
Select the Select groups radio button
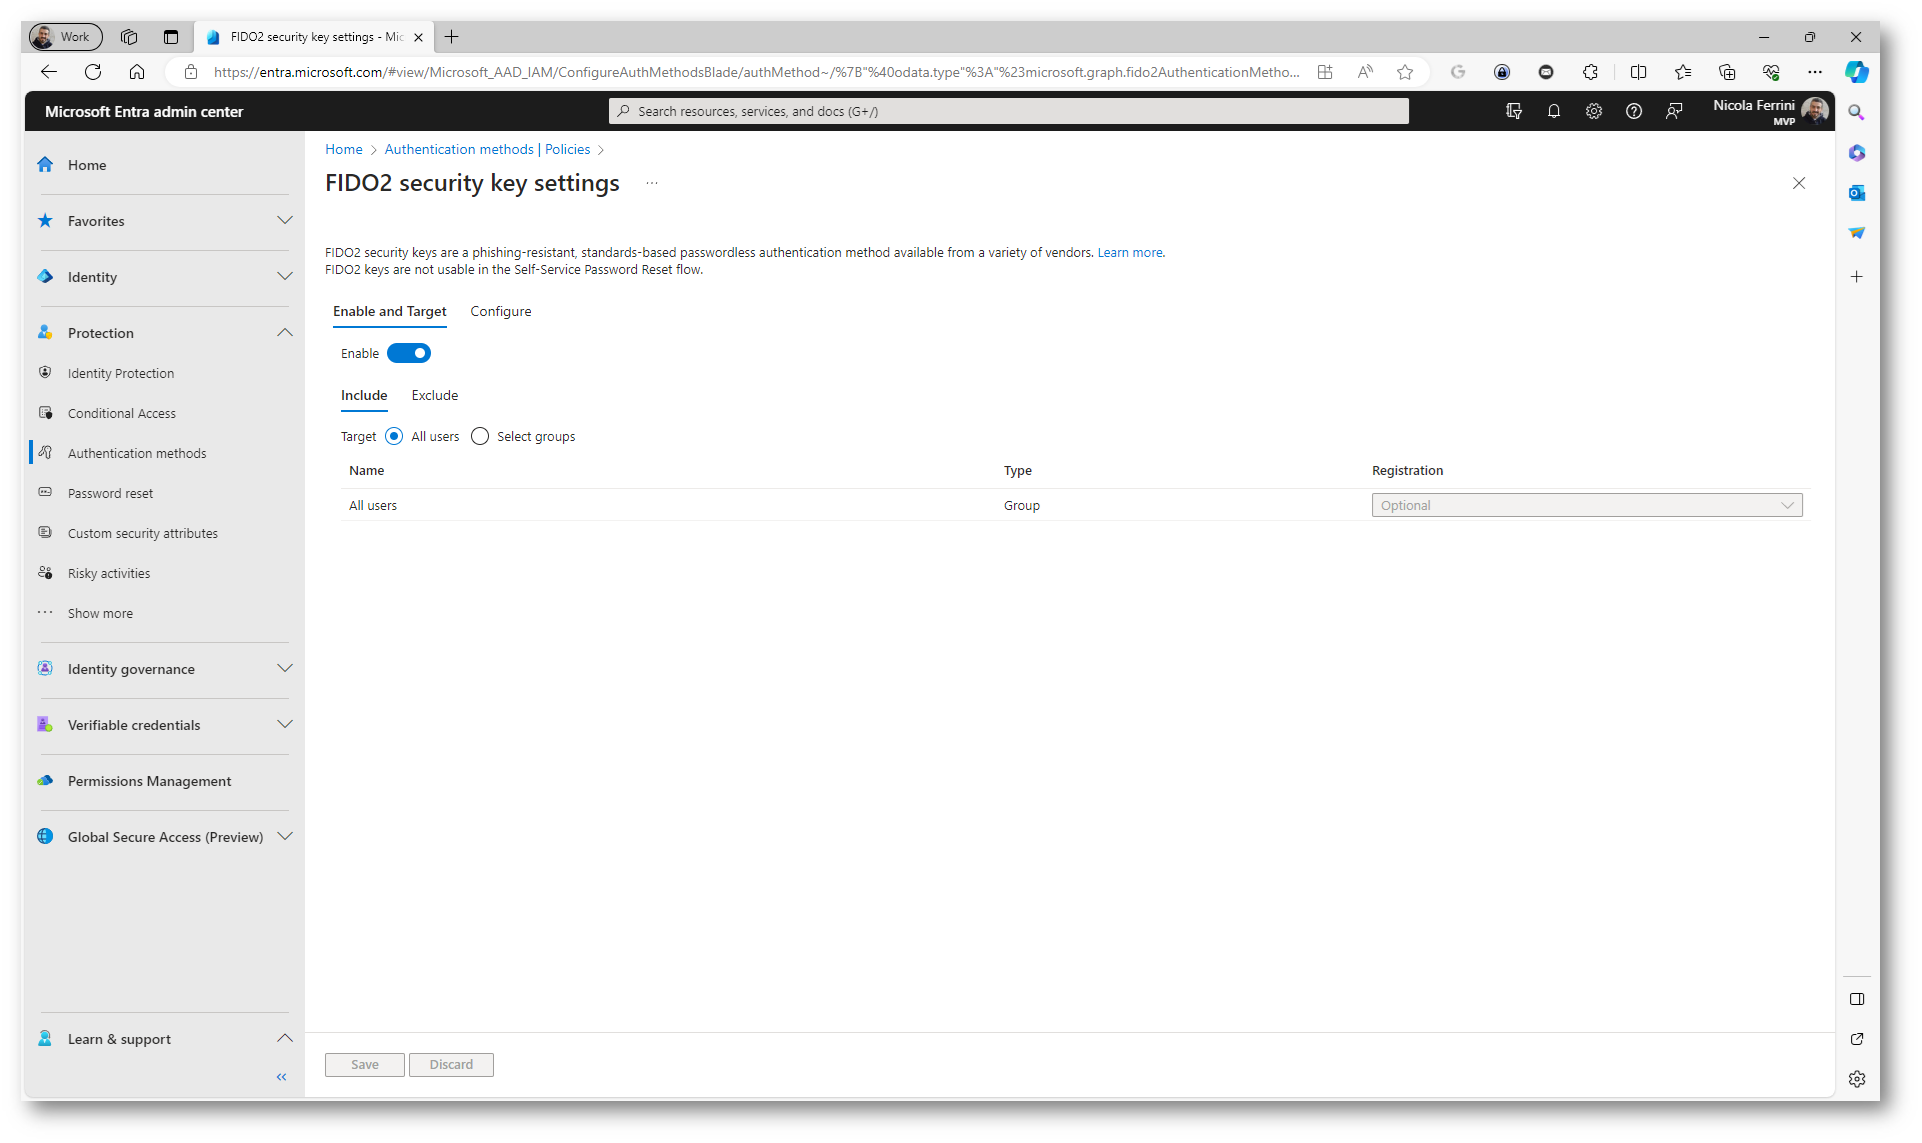click(480, 437)
